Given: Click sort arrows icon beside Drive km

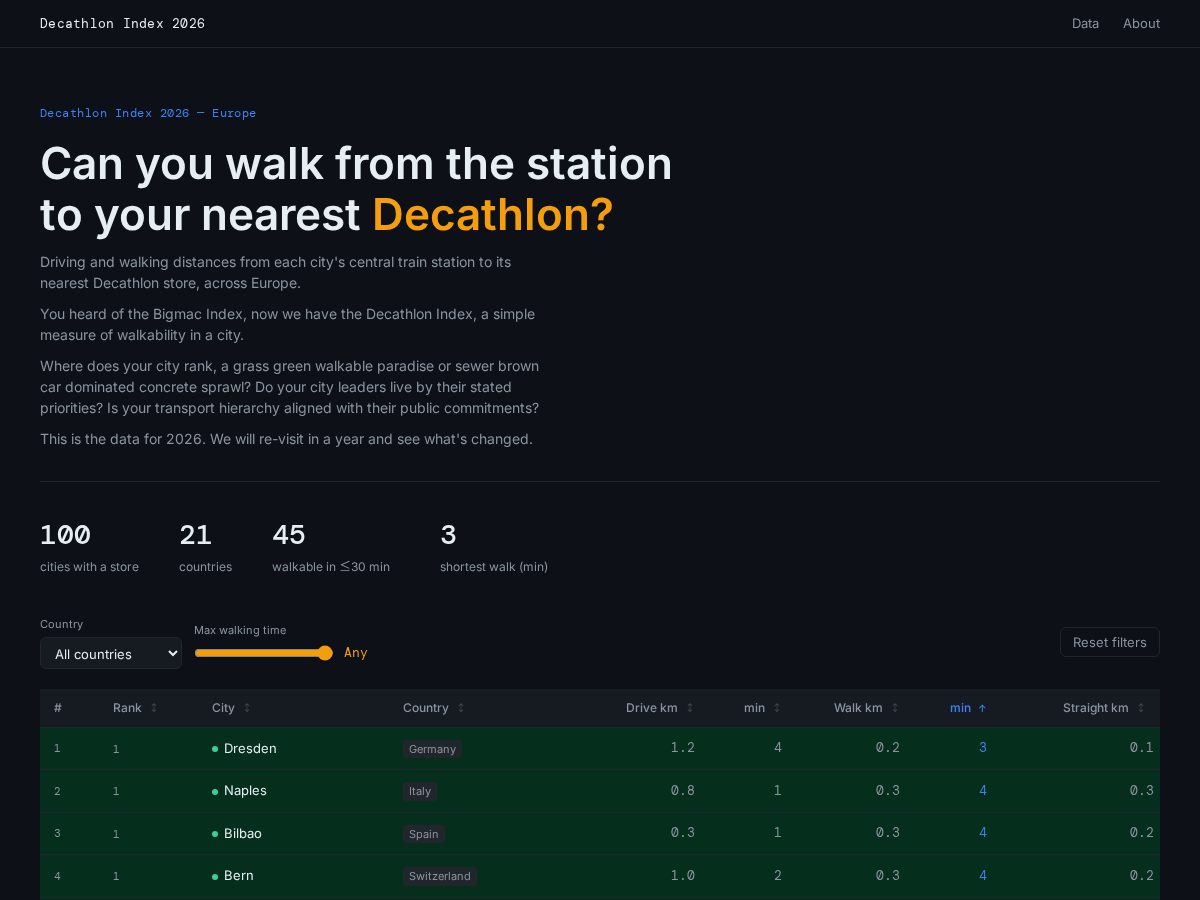Looking at the screenshot, I should [690, 708].
